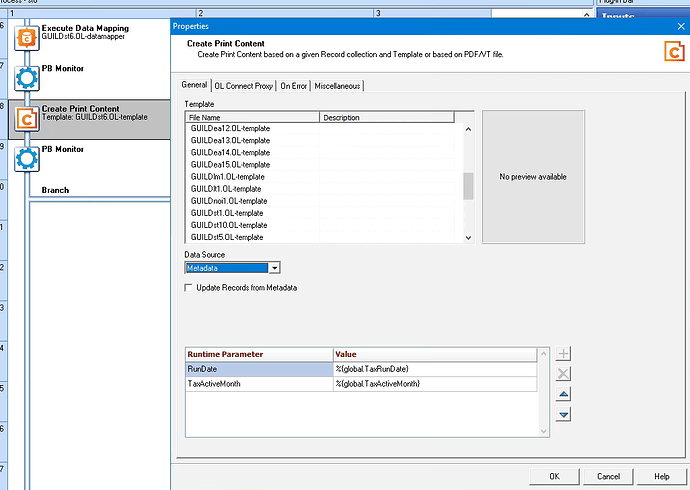Click the Runtime Parameter column header
690x490 pixels.
[x=259, y=355]
